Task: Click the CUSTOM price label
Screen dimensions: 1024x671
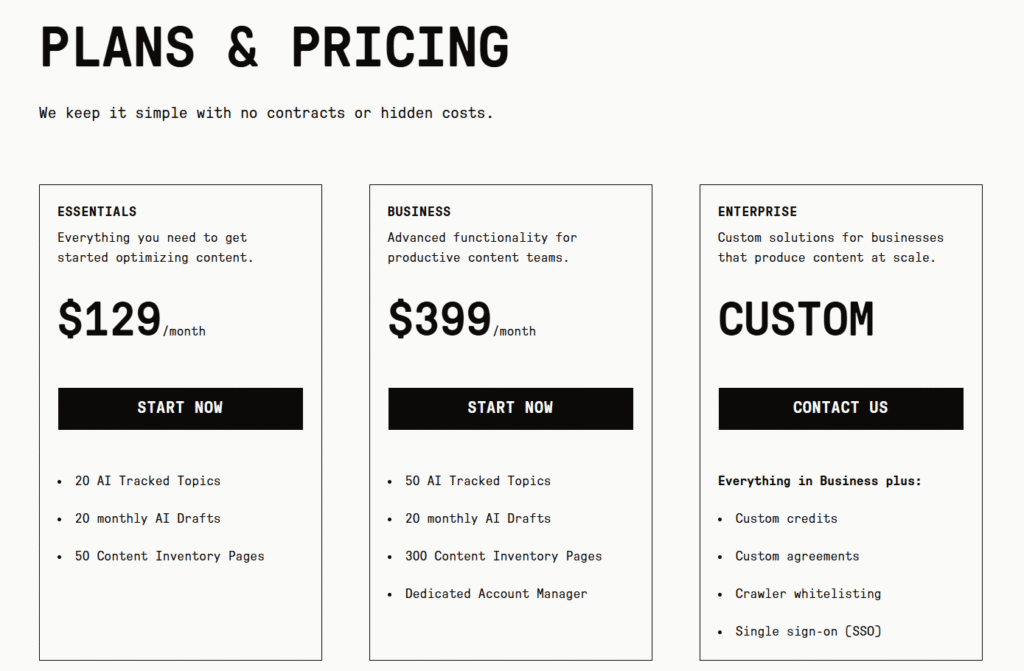Action: [796, 320]
